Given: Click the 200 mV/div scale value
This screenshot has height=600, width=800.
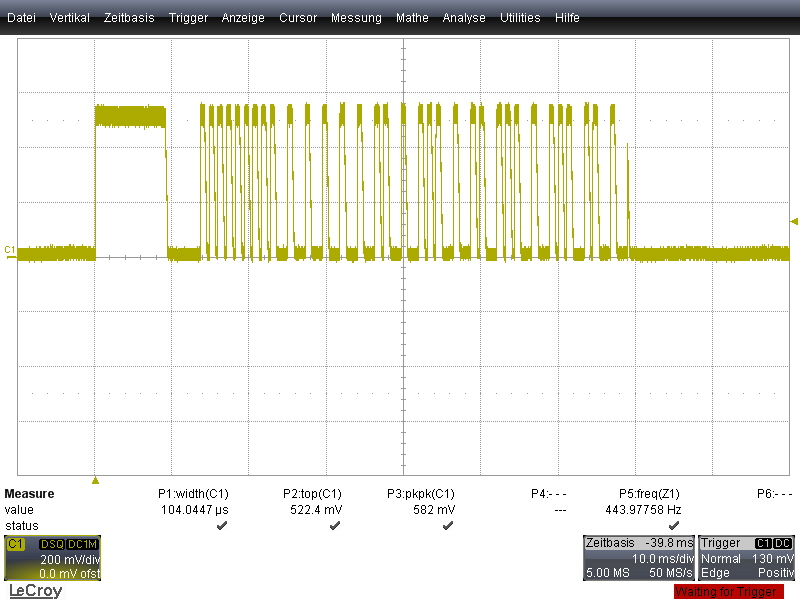Looking at the screenshot, I should pos(70,560).
